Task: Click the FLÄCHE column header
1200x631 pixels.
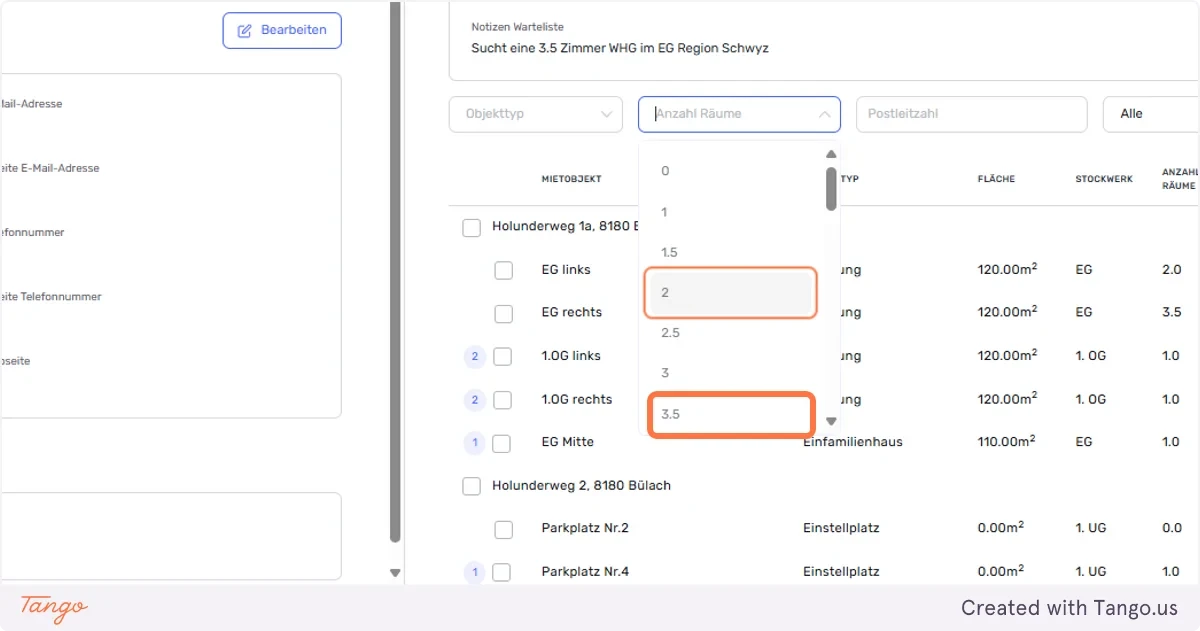Action: coord(996,179)
